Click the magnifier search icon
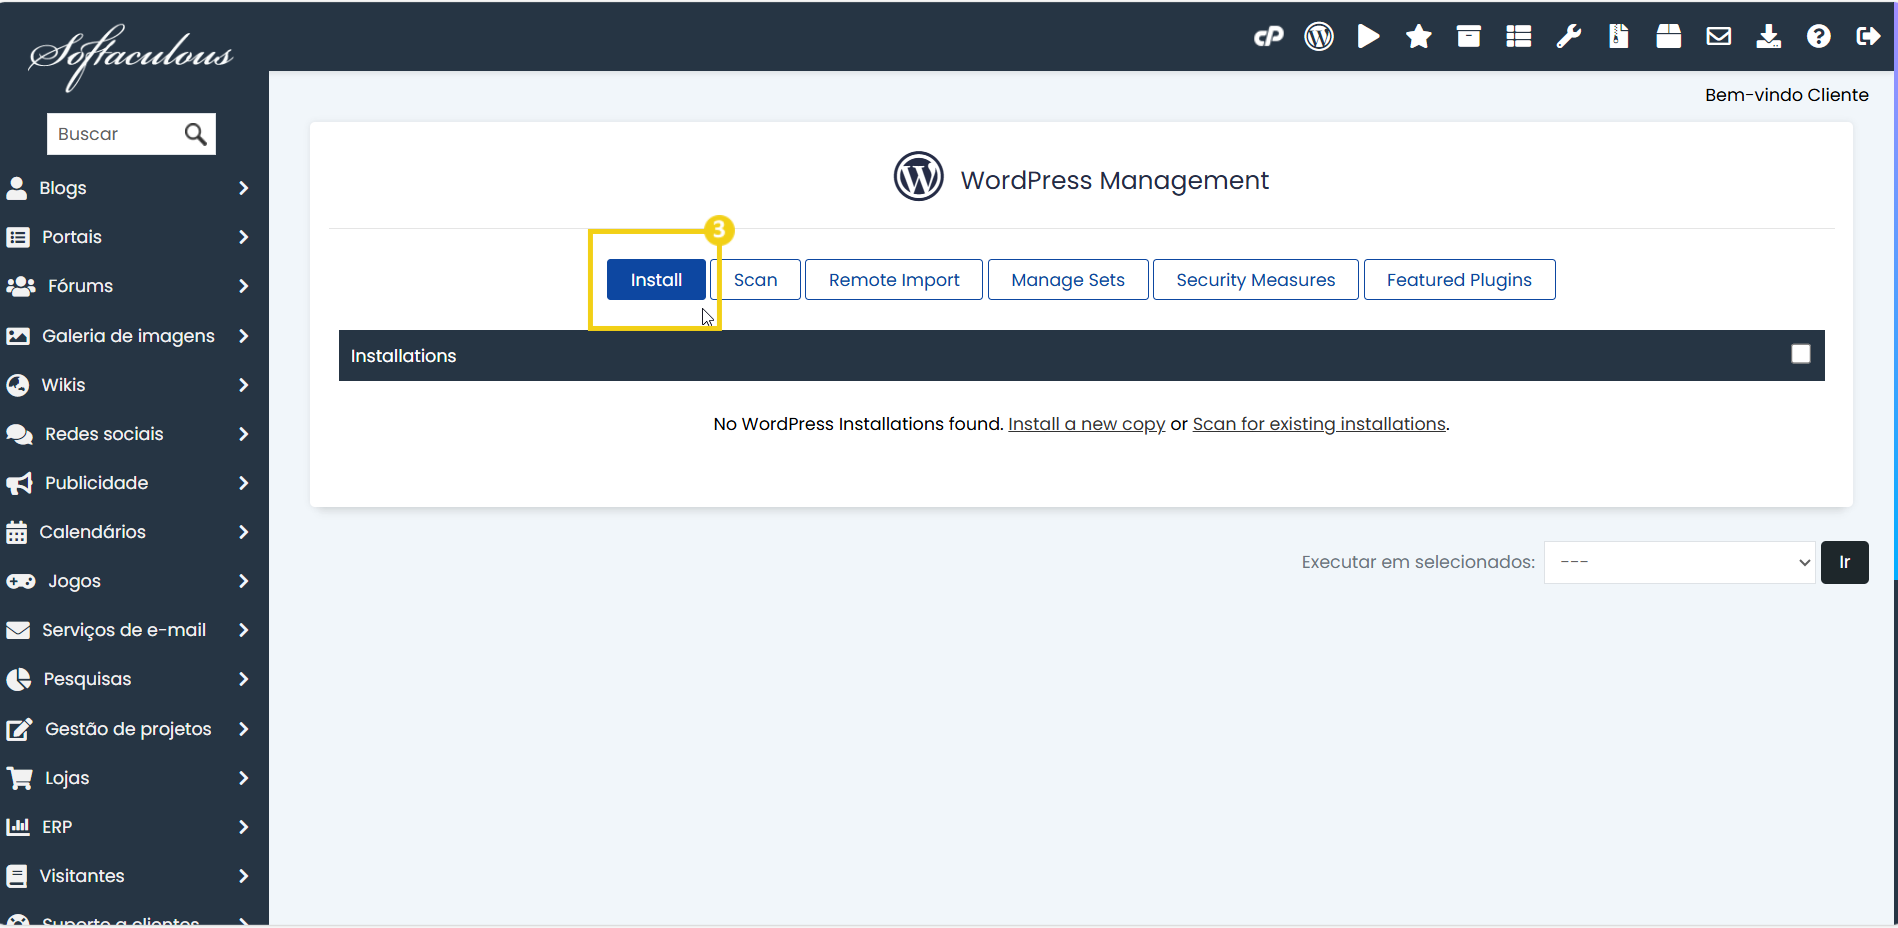1898x928 pixels. point(196,134)
